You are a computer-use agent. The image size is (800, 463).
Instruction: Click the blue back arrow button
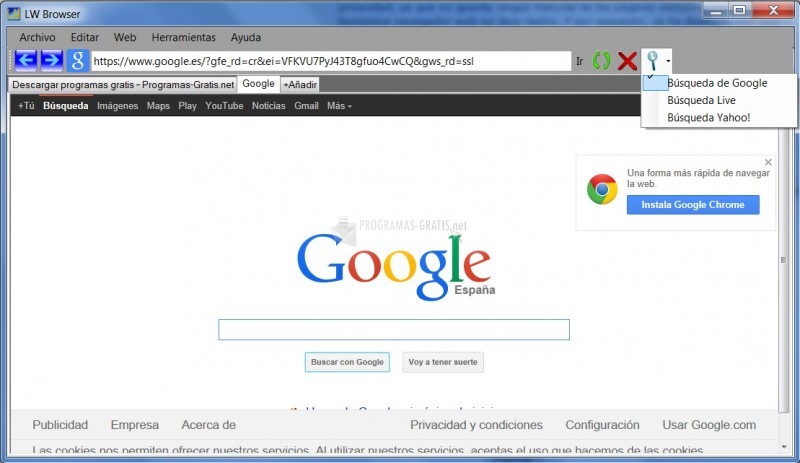26,61
